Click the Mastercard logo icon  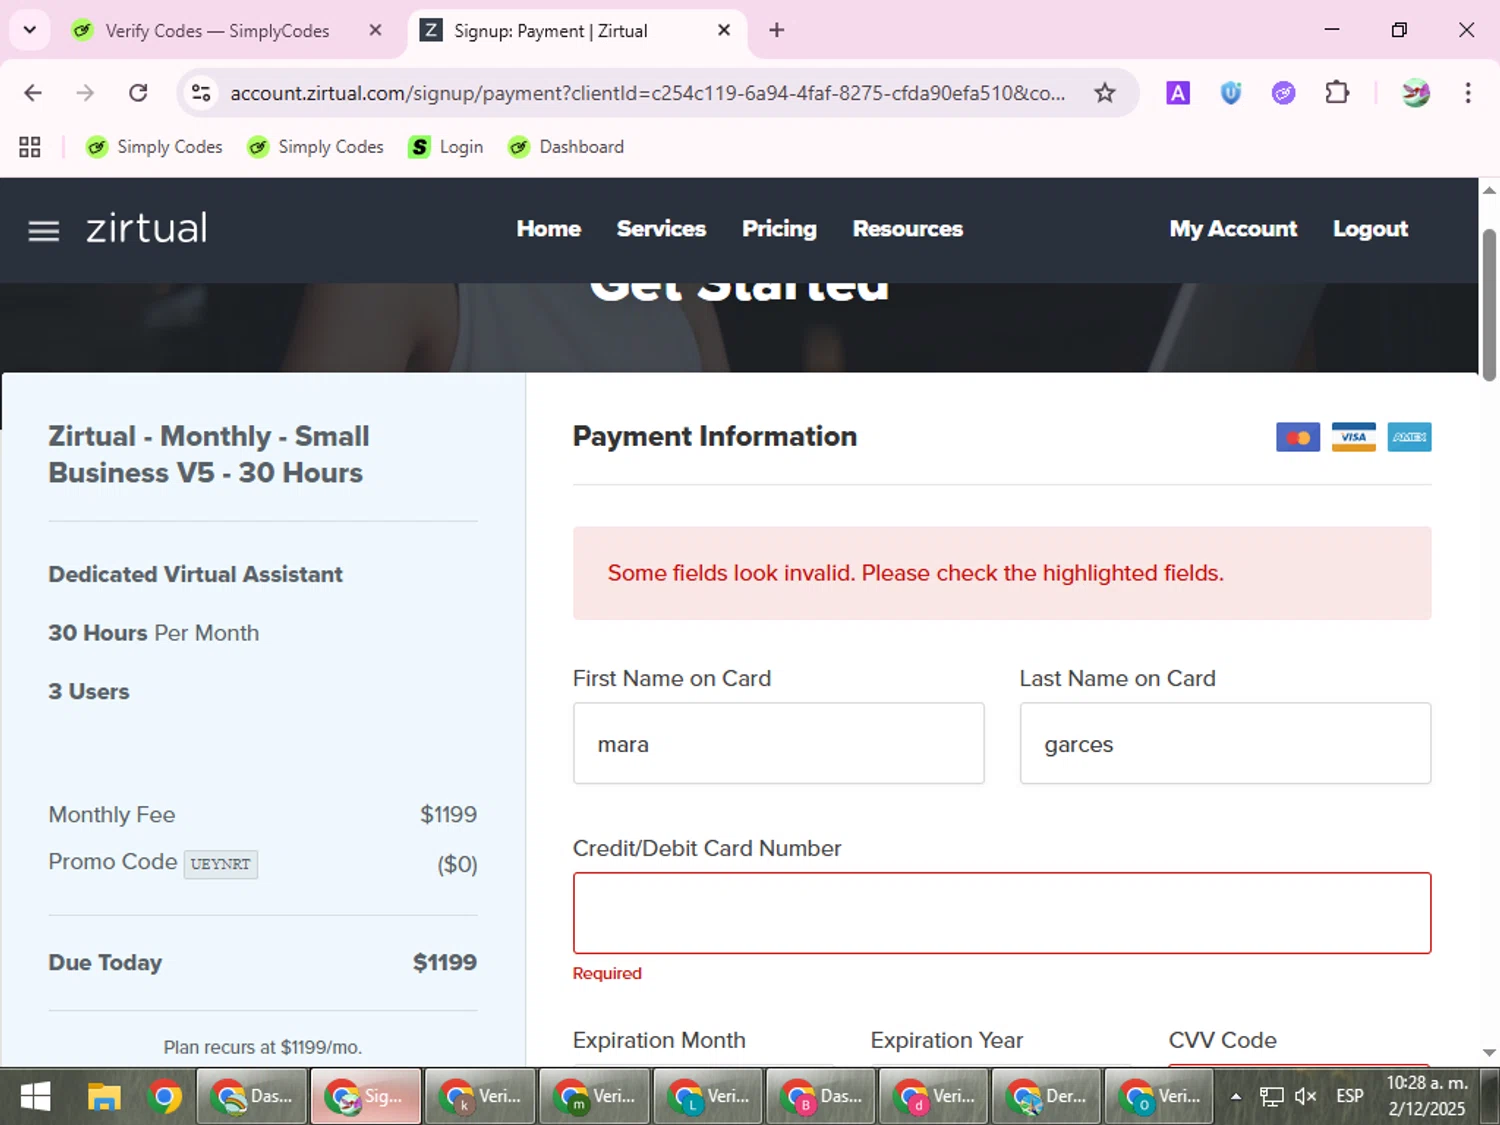coord(1298,437)
